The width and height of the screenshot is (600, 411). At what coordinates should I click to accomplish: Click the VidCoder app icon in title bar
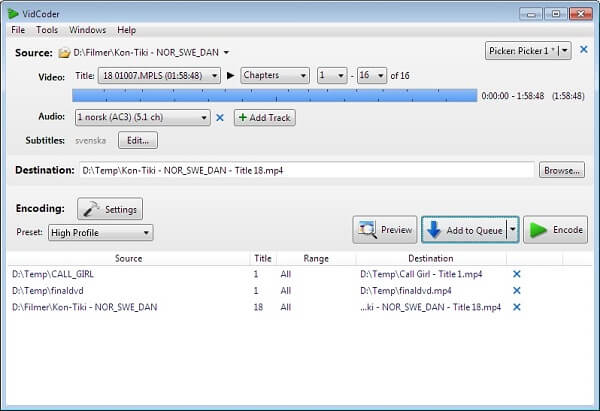[13, 14]
